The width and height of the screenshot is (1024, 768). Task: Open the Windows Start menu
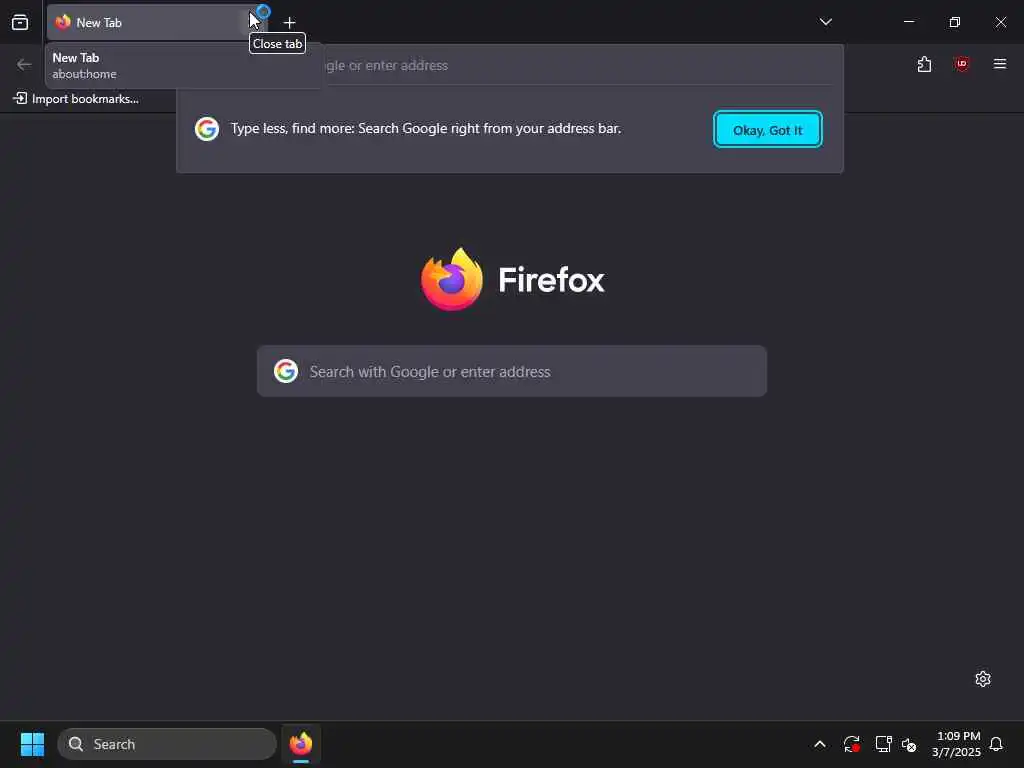click(32, 744)
